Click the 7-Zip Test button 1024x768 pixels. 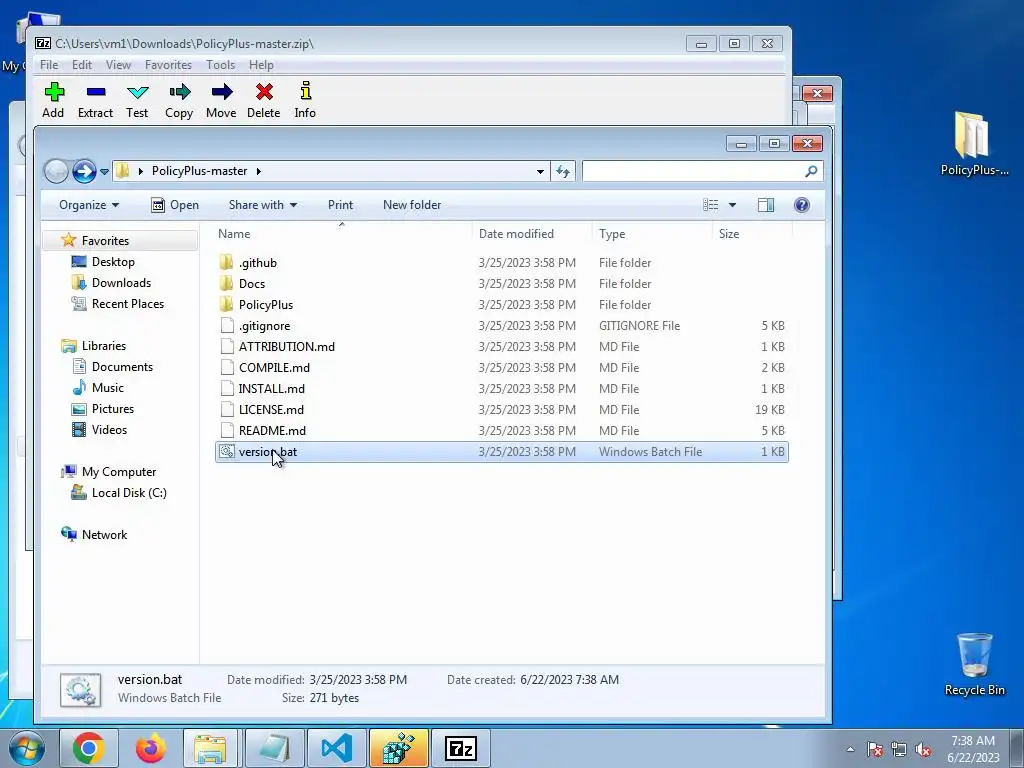137,100
